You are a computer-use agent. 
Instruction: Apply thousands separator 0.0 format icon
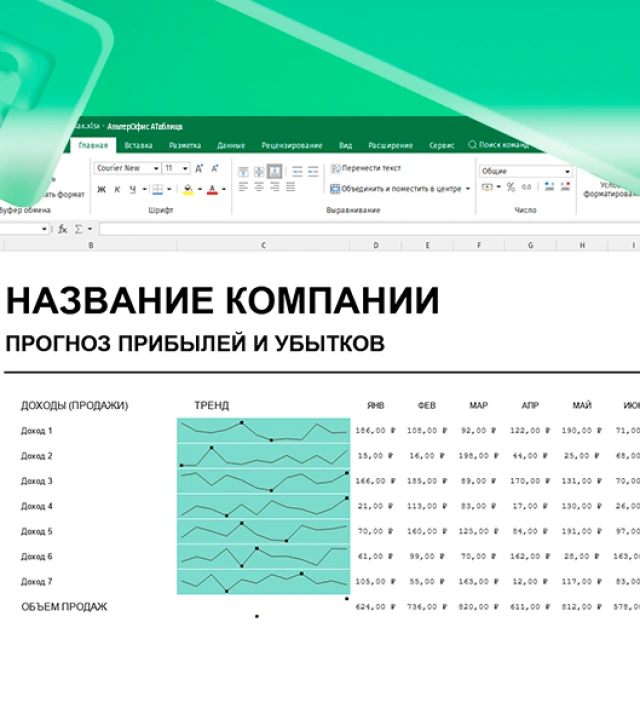(527, 187)
